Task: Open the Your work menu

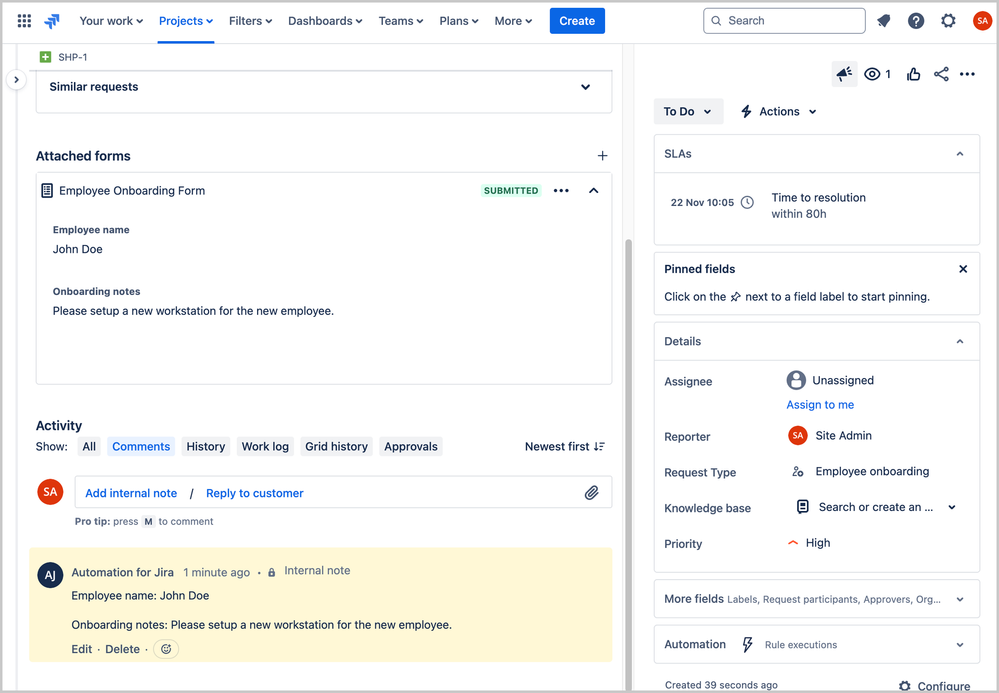Action: [111, 21]
